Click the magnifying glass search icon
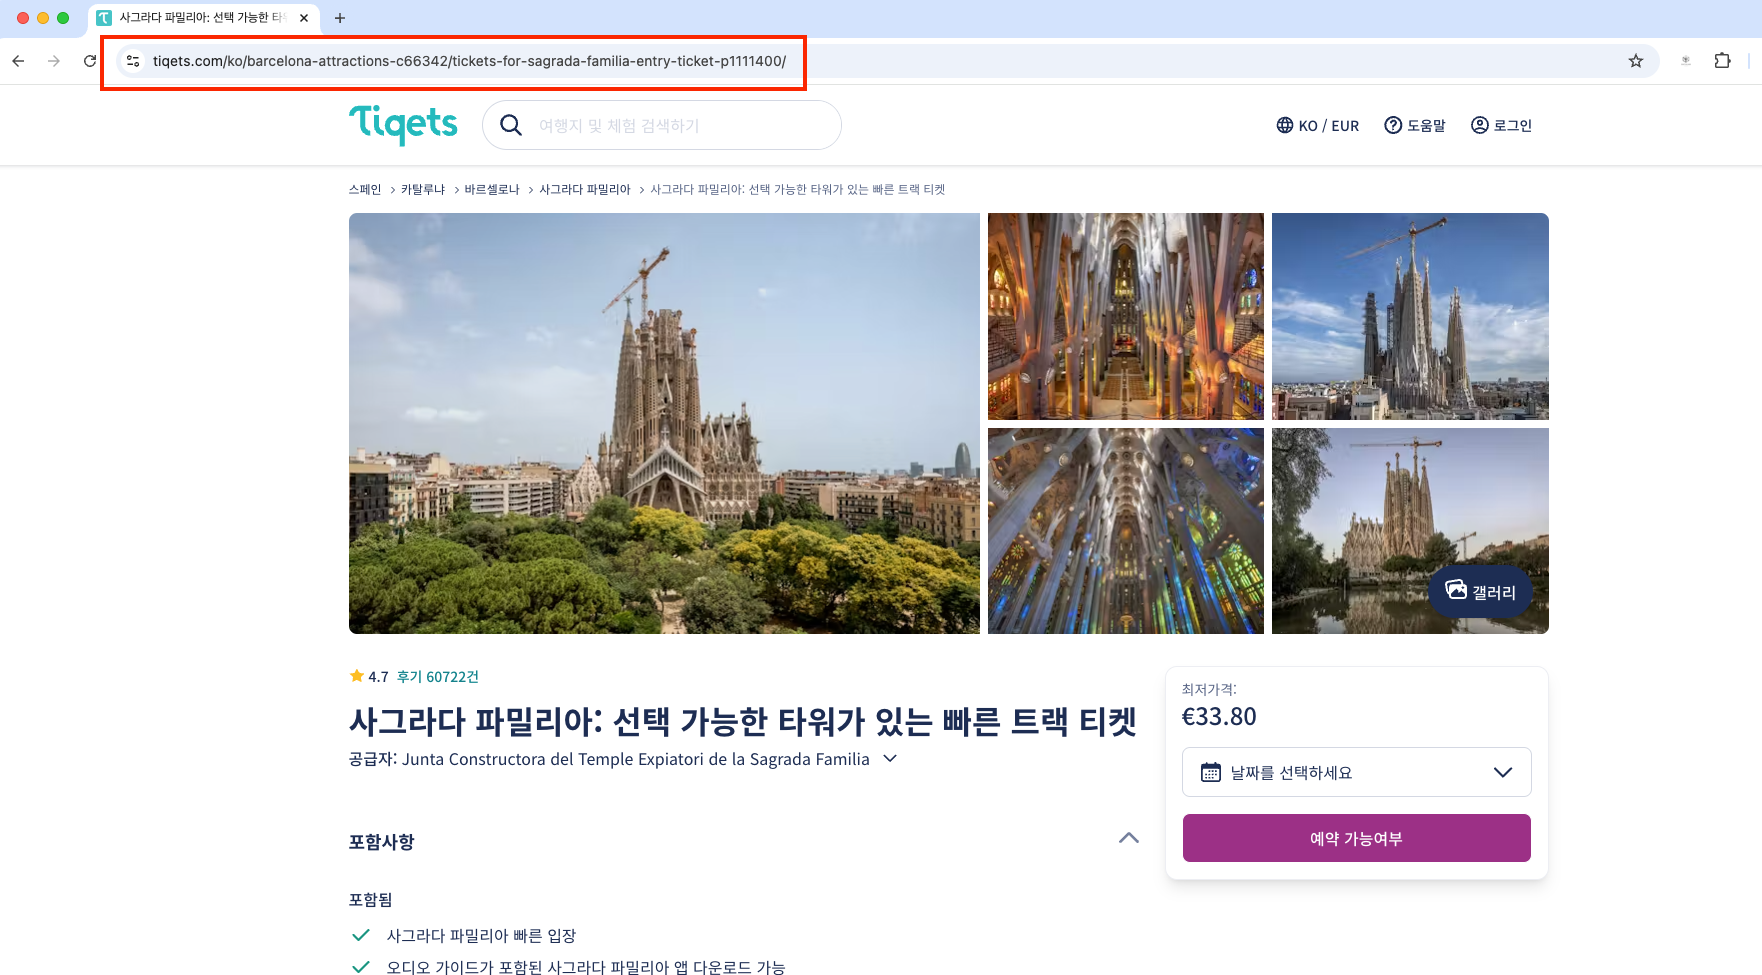The image size is (1762, 975). point(511,125)
